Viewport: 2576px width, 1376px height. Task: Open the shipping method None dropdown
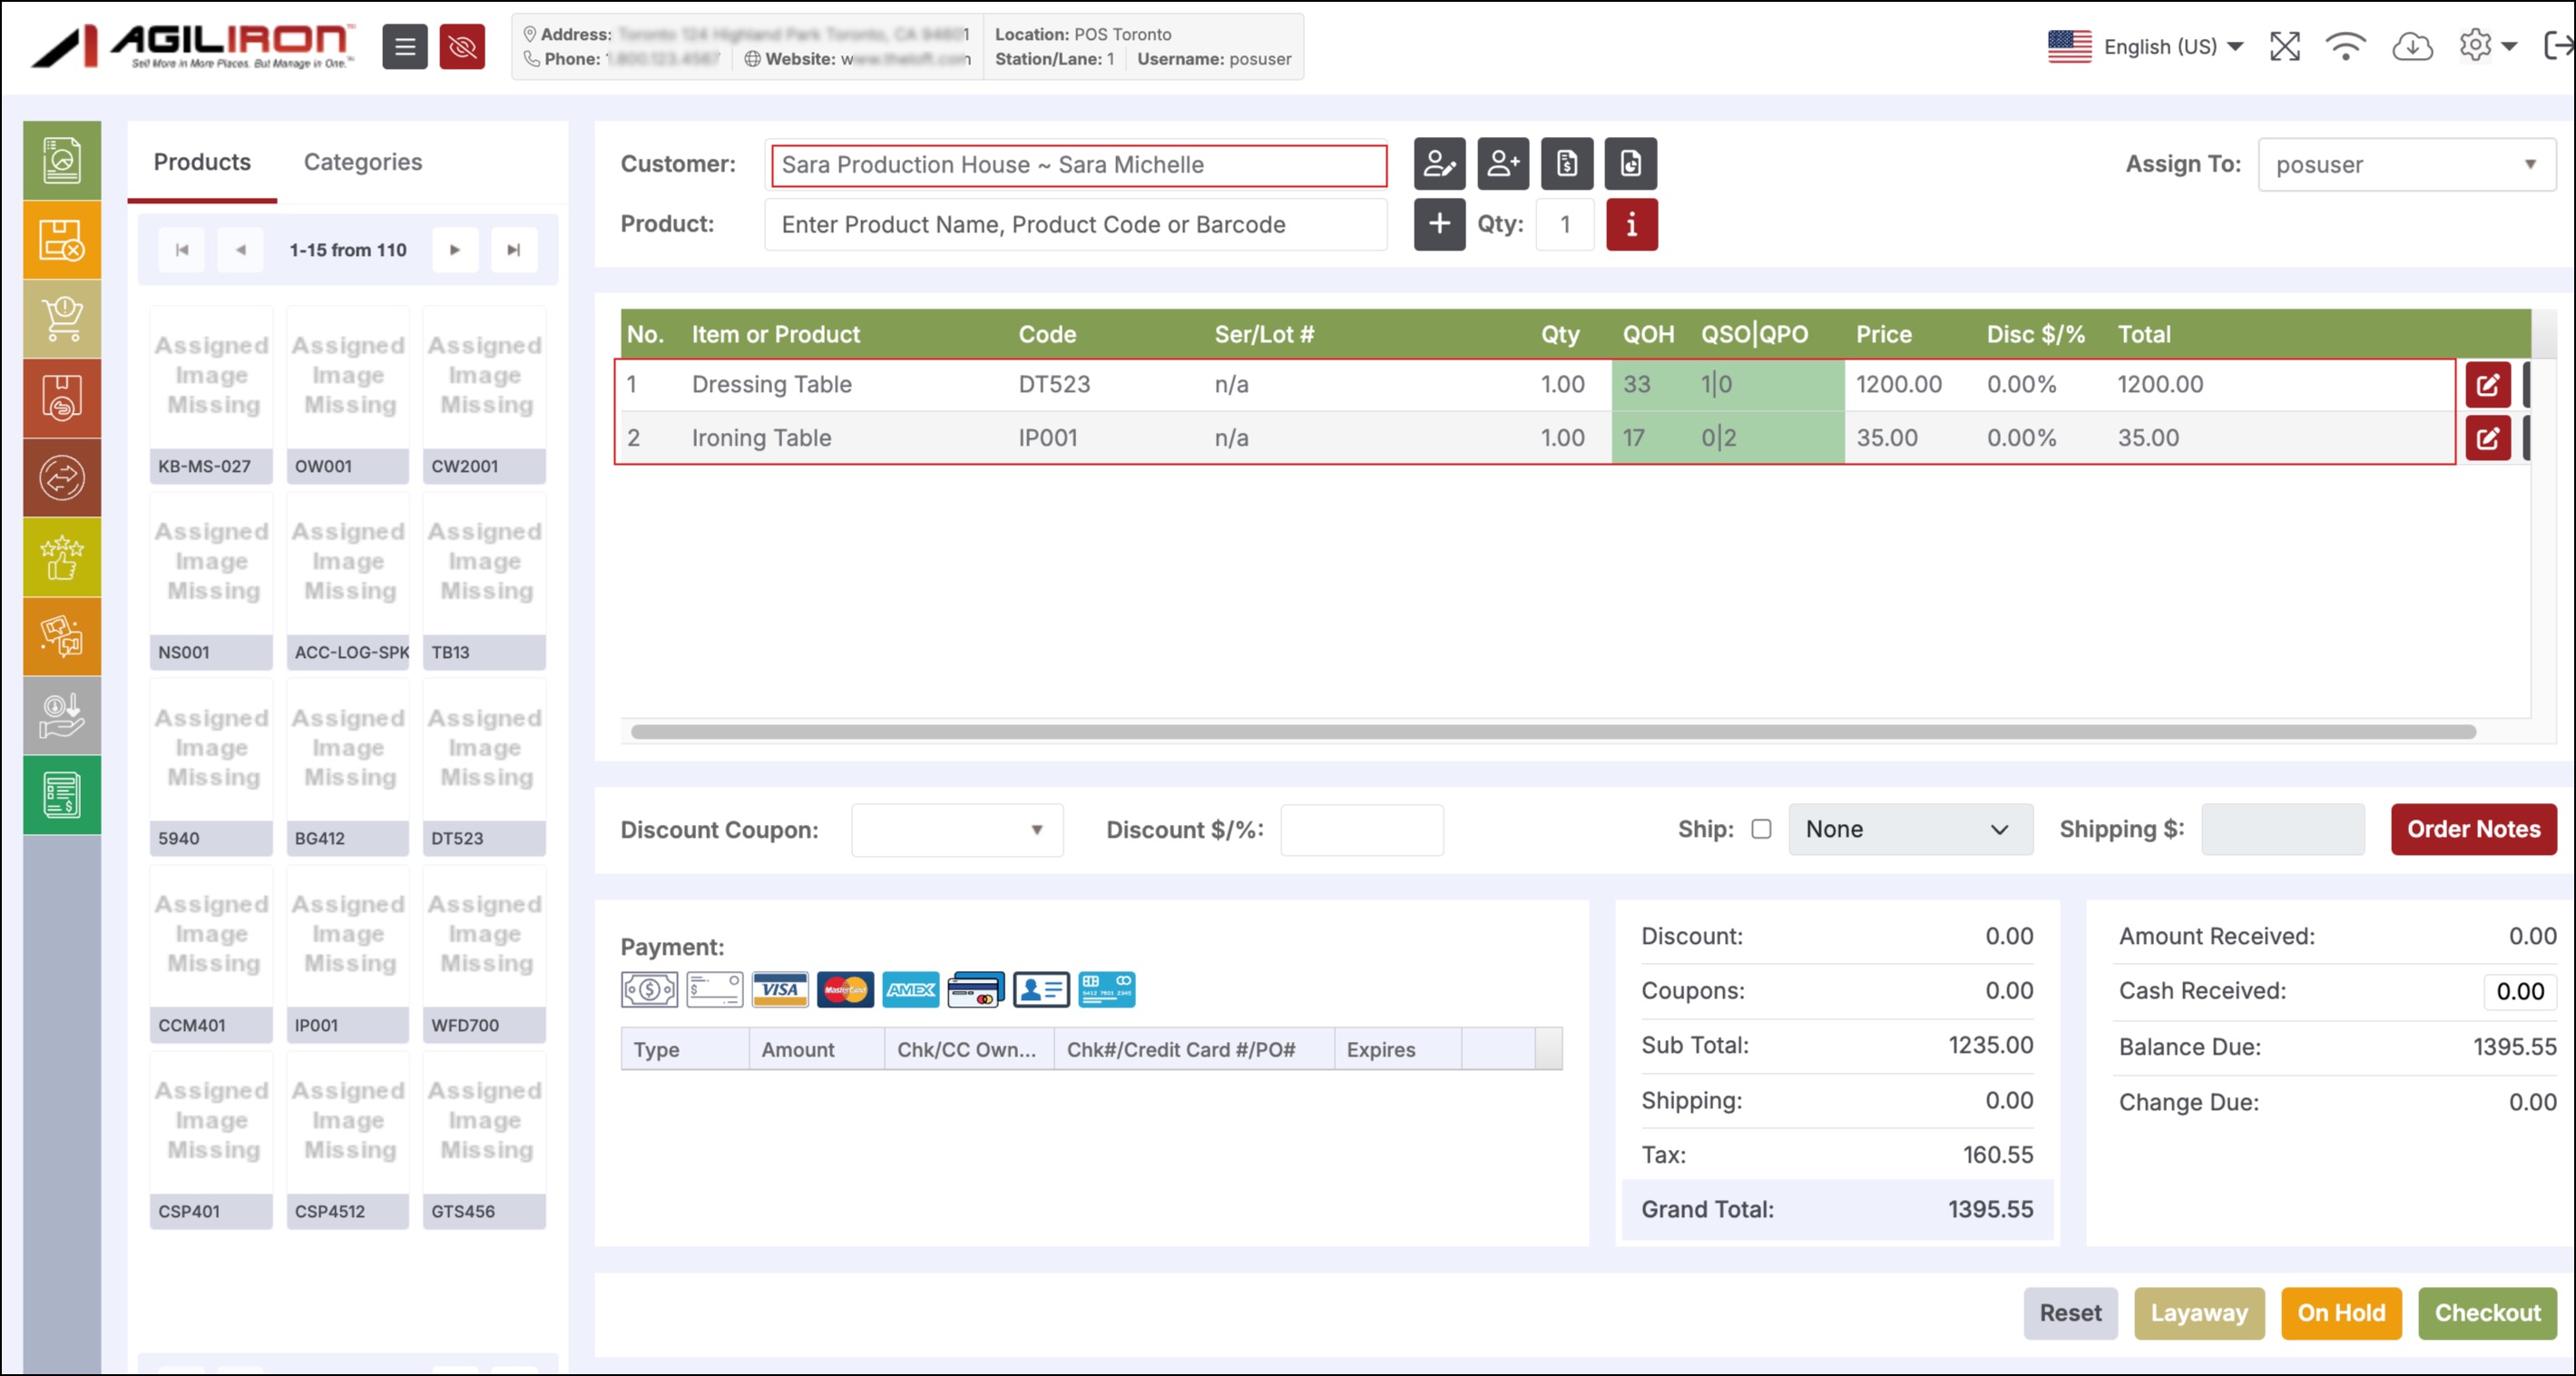click(1910, 829)
